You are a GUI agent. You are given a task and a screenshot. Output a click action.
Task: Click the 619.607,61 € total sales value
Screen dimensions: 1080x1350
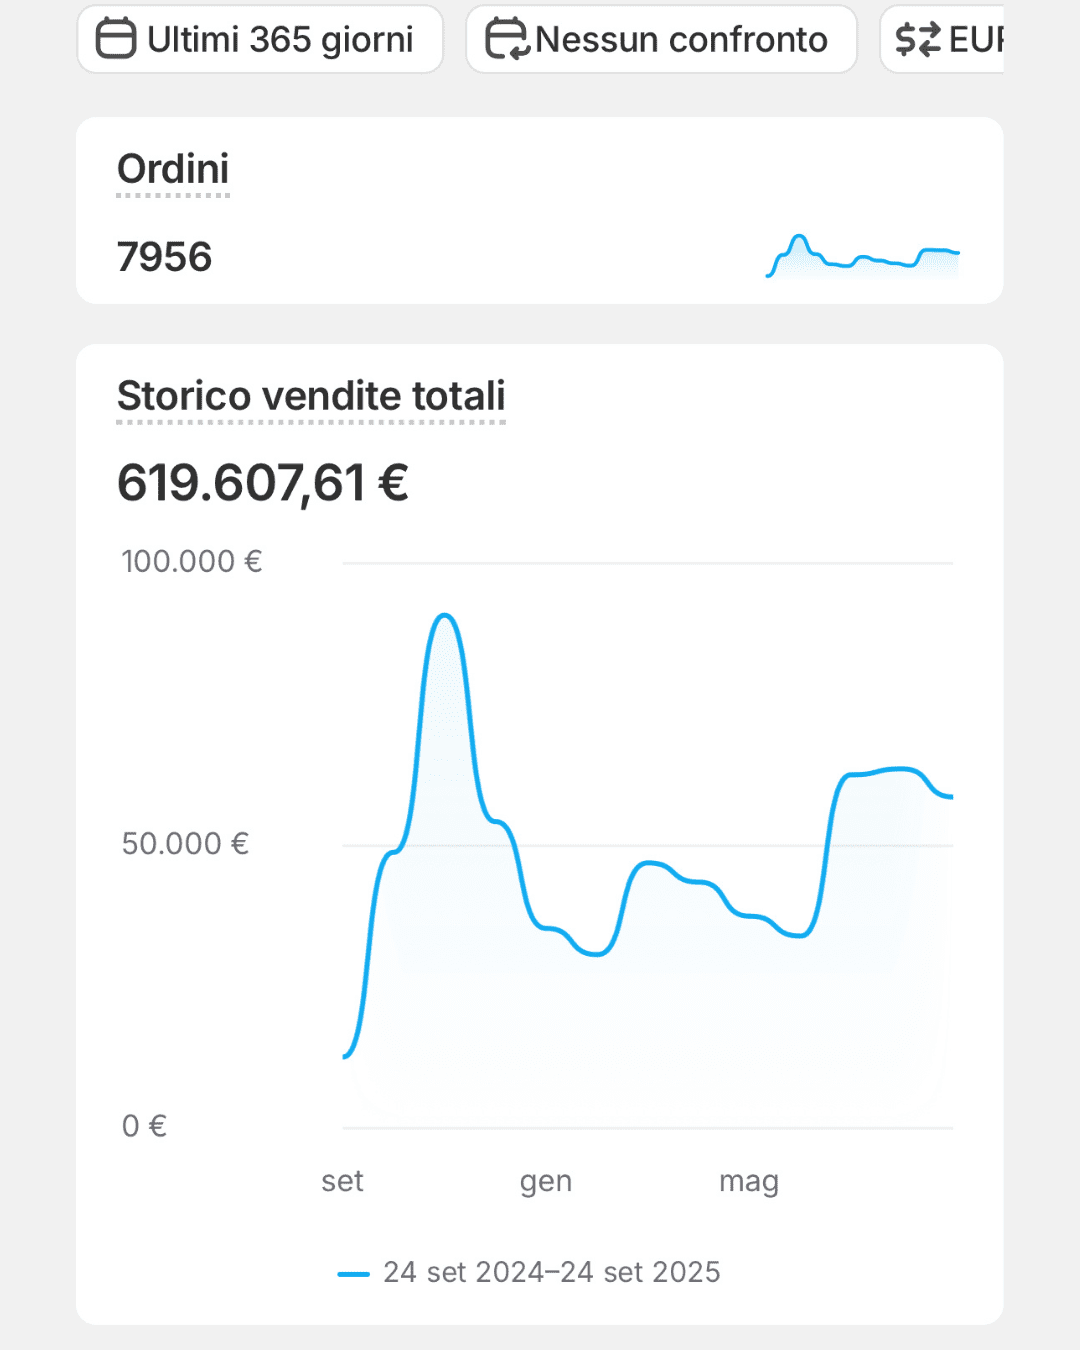263,483
